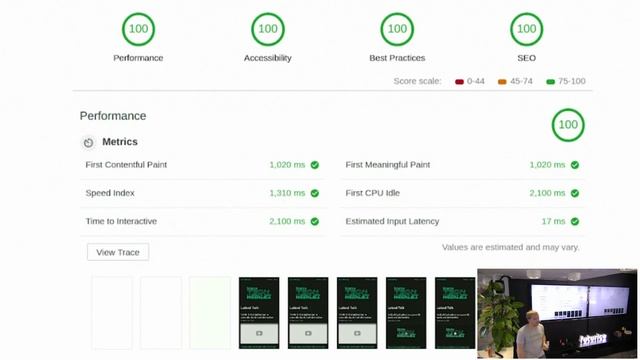Expand the First Contentful Paint metric row

[203, 165]
